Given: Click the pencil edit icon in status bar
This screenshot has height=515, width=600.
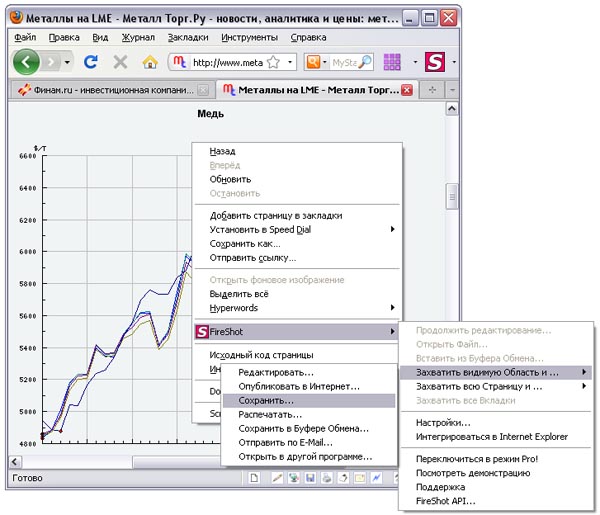Looking at the screenshot, I should [277, 478].
